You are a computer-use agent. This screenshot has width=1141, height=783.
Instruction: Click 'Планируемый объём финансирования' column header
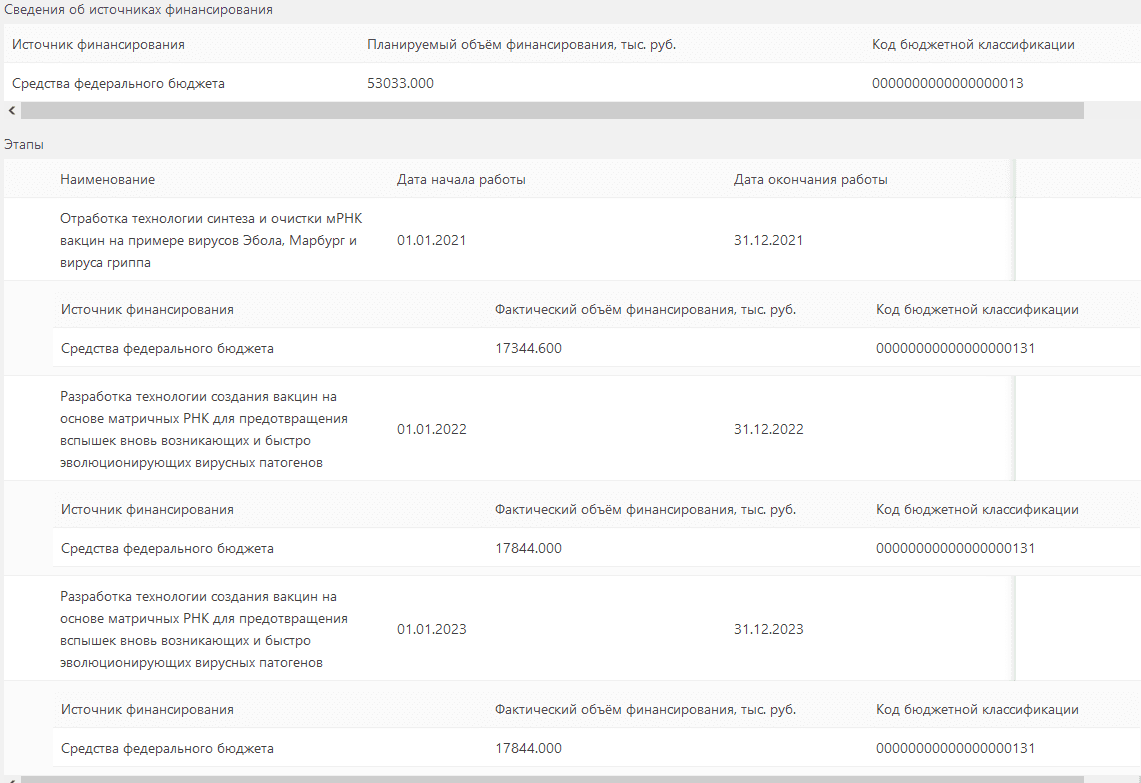(x=522, y=45)
